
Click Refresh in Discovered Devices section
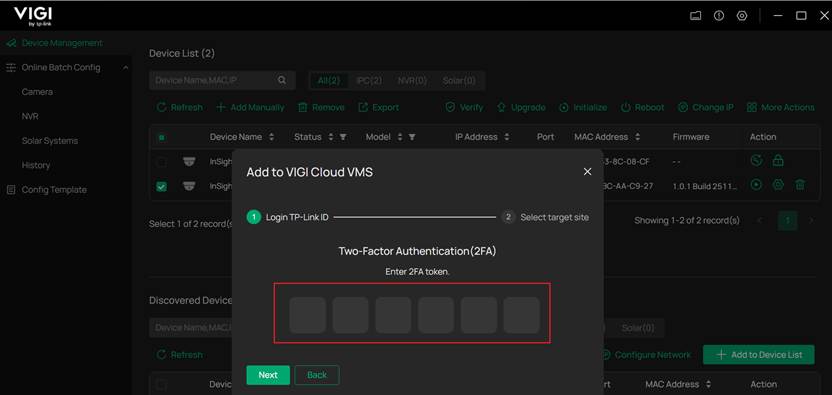pyautogui.click(x=180, y=355)
